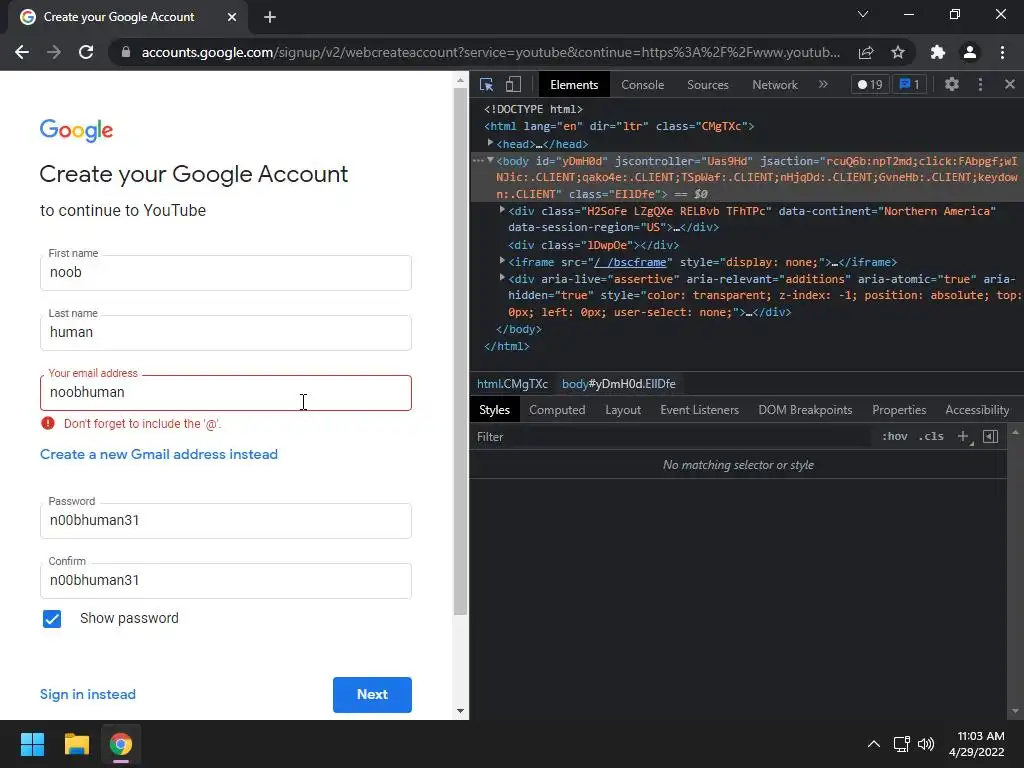The image size is (1024, 768).
Task: Open the Extensions puzzle icon
Action: tap(938, 52)
